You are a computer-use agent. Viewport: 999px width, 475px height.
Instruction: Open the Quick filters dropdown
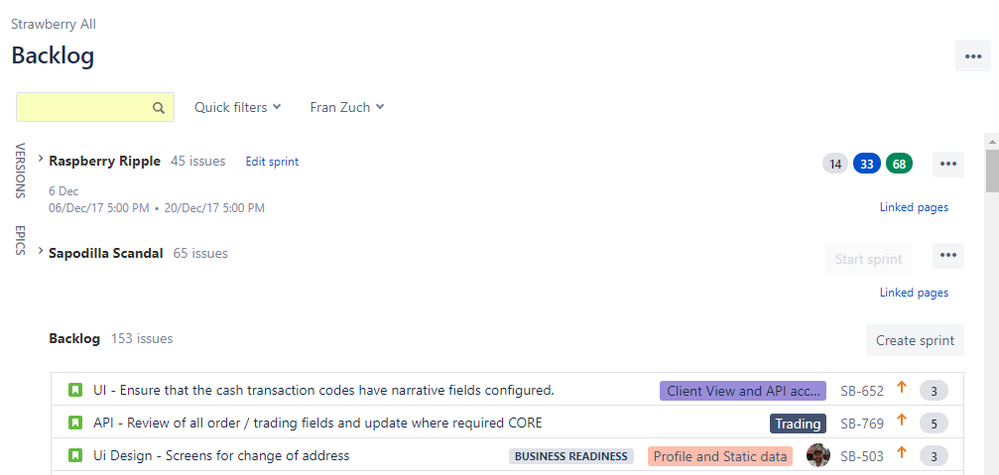tap(238, 107)
